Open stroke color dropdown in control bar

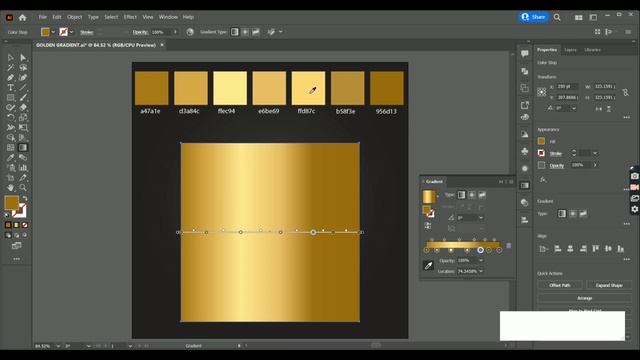[x=71, y=32]
